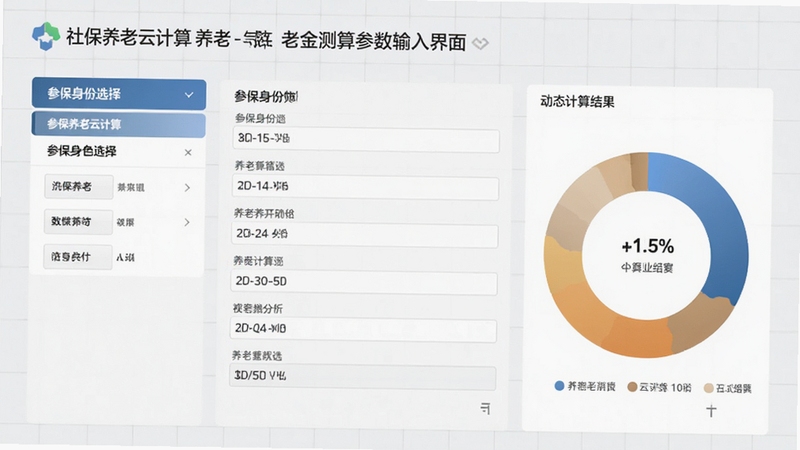Click the 3D/5D greyed input field
The height and width of the screenshot is (450, 800).
362,377
